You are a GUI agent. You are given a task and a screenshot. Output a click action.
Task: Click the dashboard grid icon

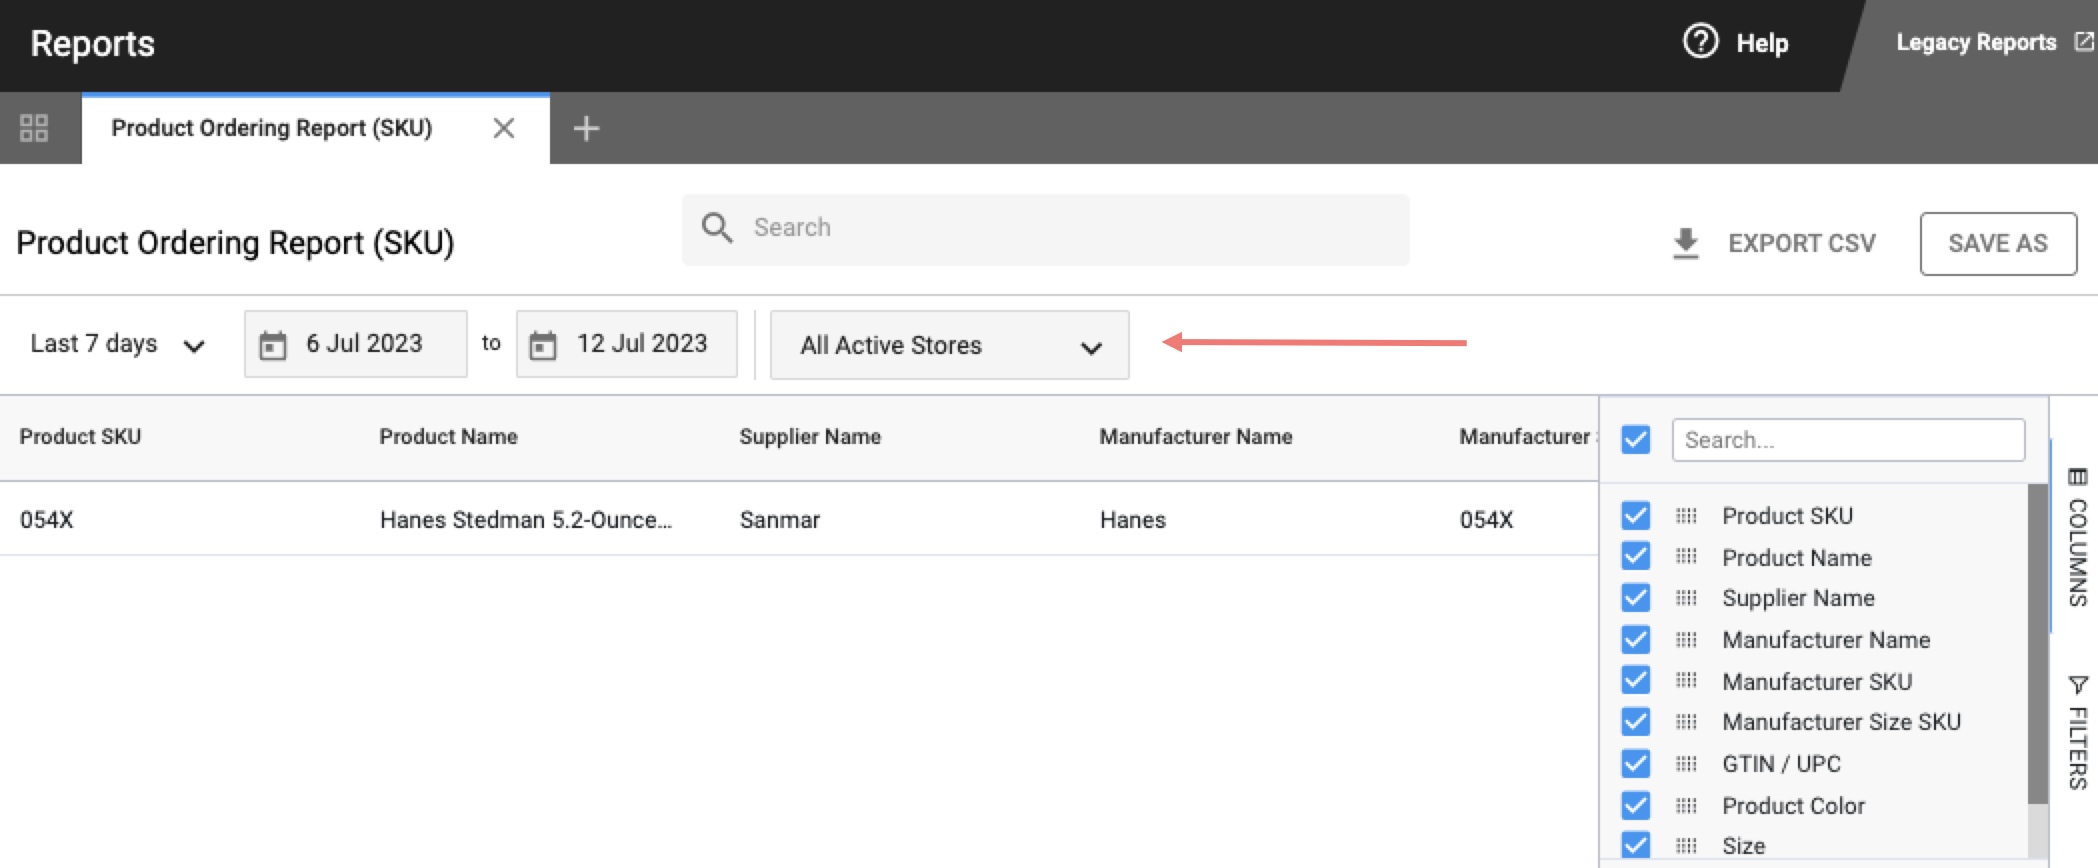tap(34, 128)
